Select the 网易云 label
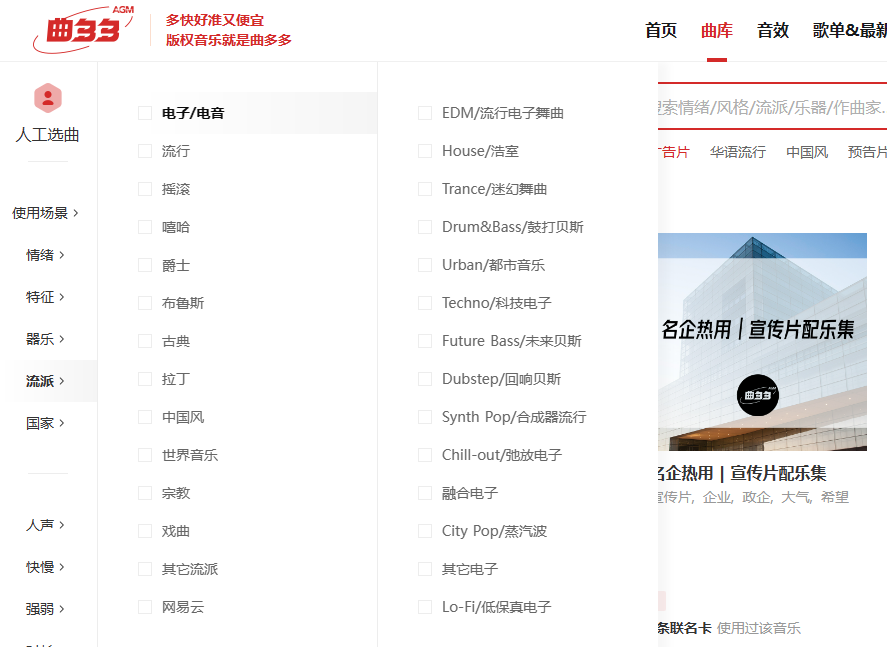887x647 pixels. click(x=183, y=607)
